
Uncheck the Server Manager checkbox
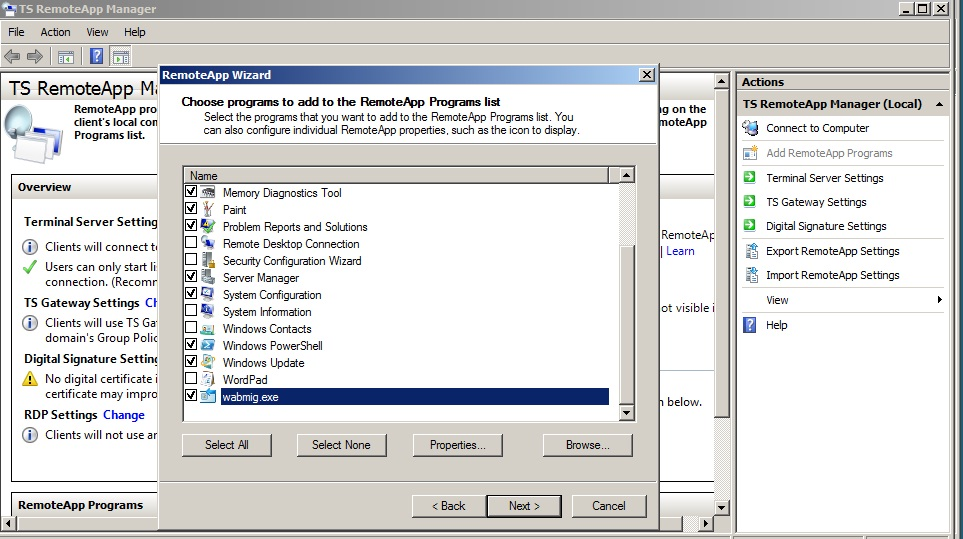tap(191, 276)
